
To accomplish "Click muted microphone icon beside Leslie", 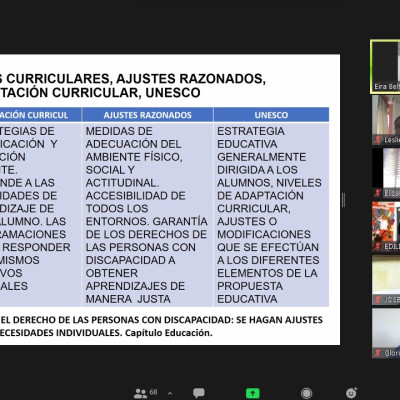I will [x=378, y=140].
